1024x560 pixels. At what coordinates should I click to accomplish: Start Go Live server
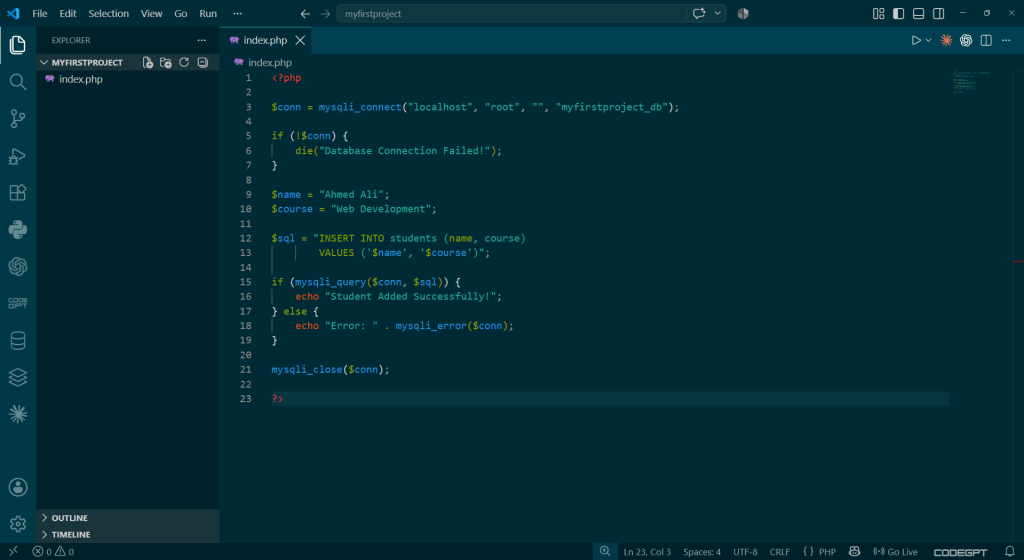pos(895,552)
